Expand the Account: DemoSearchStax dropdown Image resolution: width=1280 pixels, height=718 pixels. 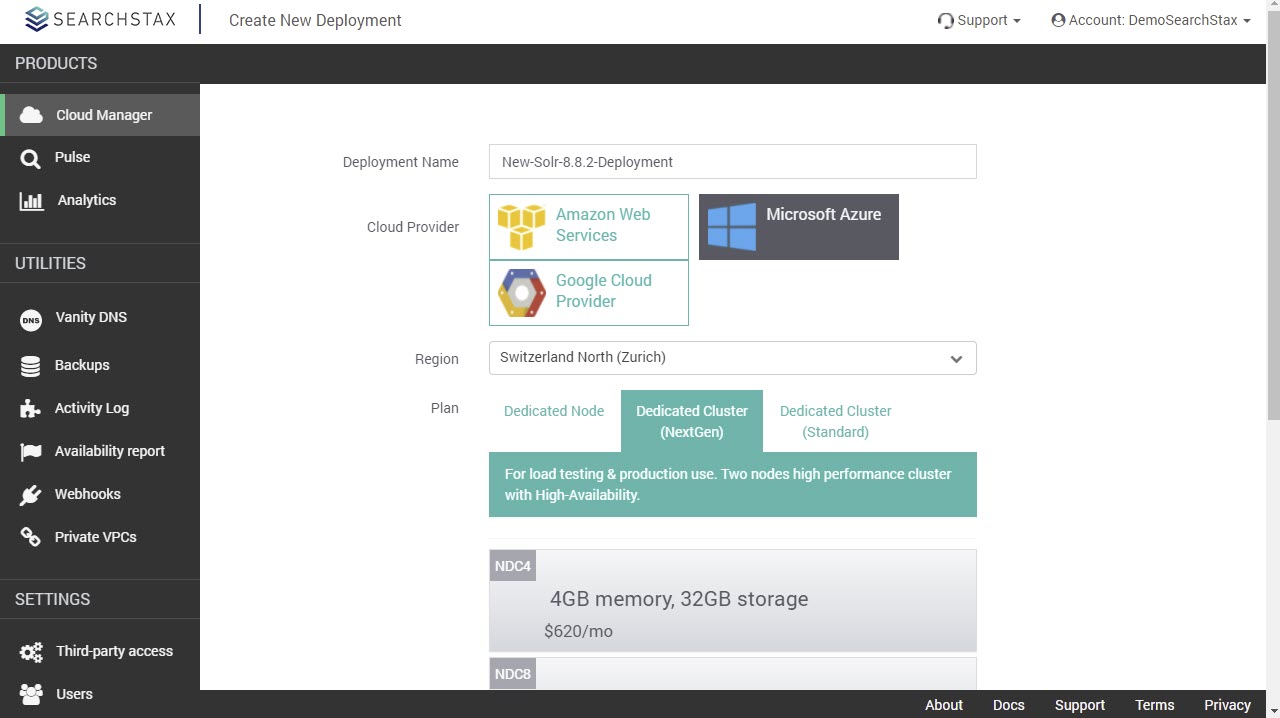(x=1151, y=20)
